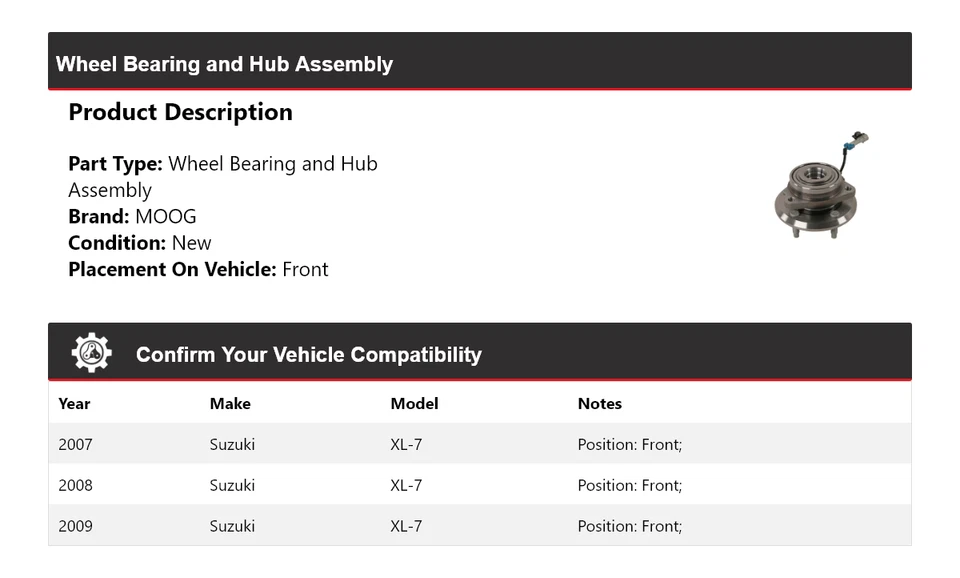Select the 2007 year cell

pos(75,444)
